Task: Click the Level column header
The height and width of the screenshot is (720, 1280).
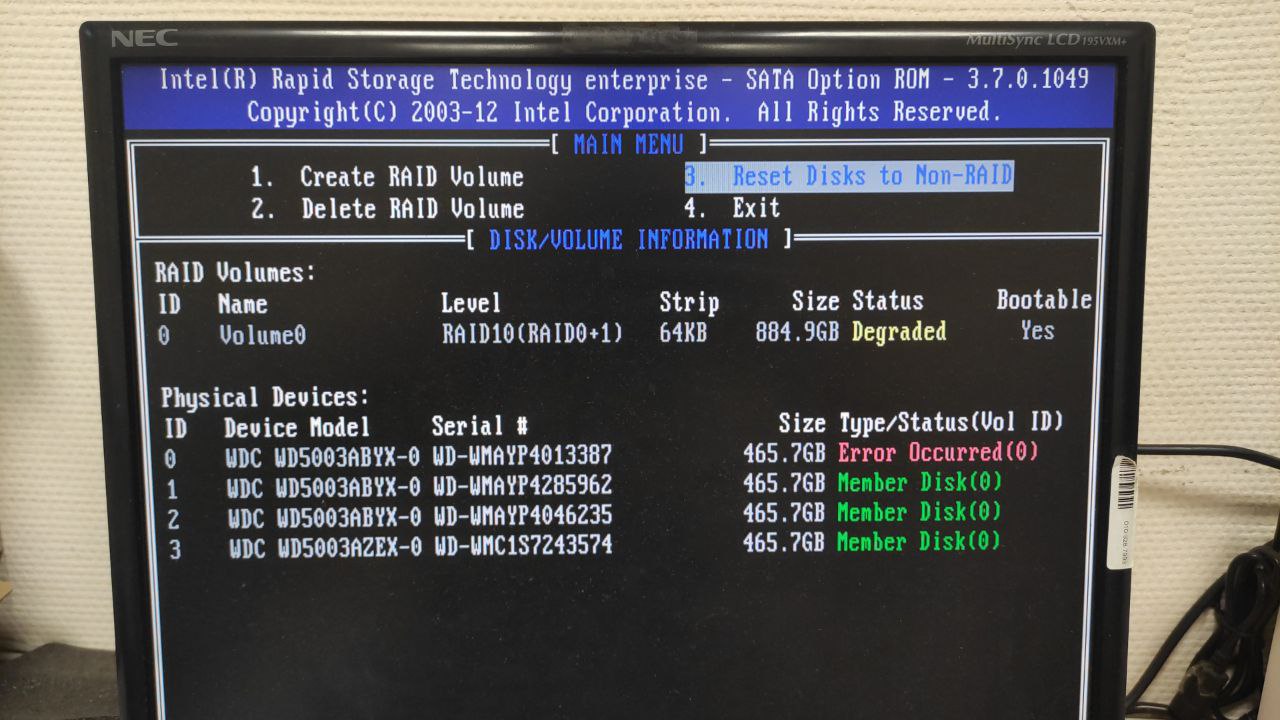Action: tap(471, 303)
